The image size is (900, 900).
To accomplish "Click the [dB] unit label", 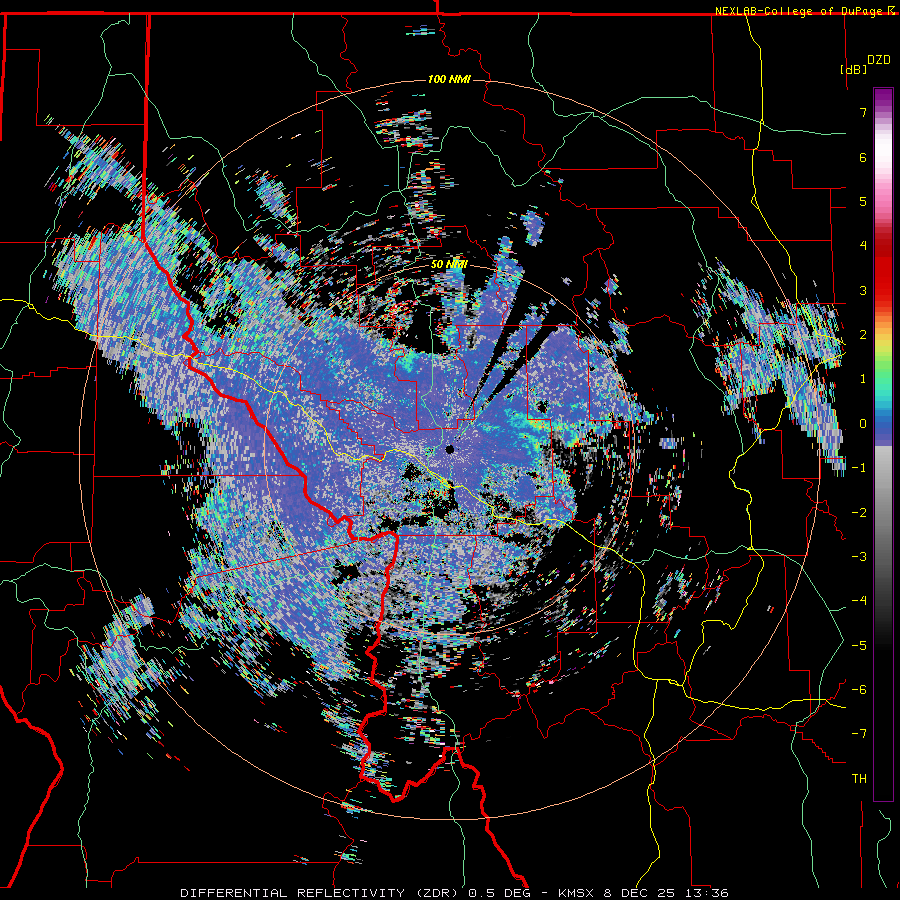I will tap(854, 69).
